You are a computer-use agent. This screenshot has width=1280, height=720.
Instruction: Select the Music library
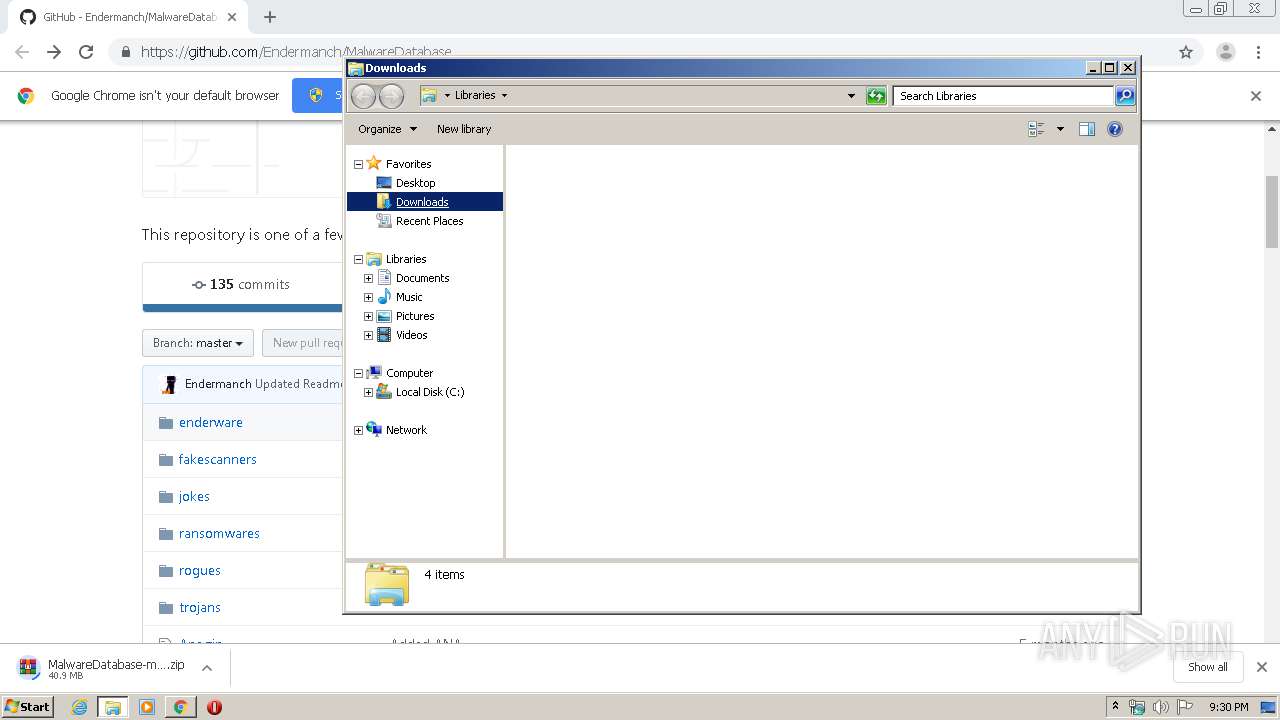point(409,297)
